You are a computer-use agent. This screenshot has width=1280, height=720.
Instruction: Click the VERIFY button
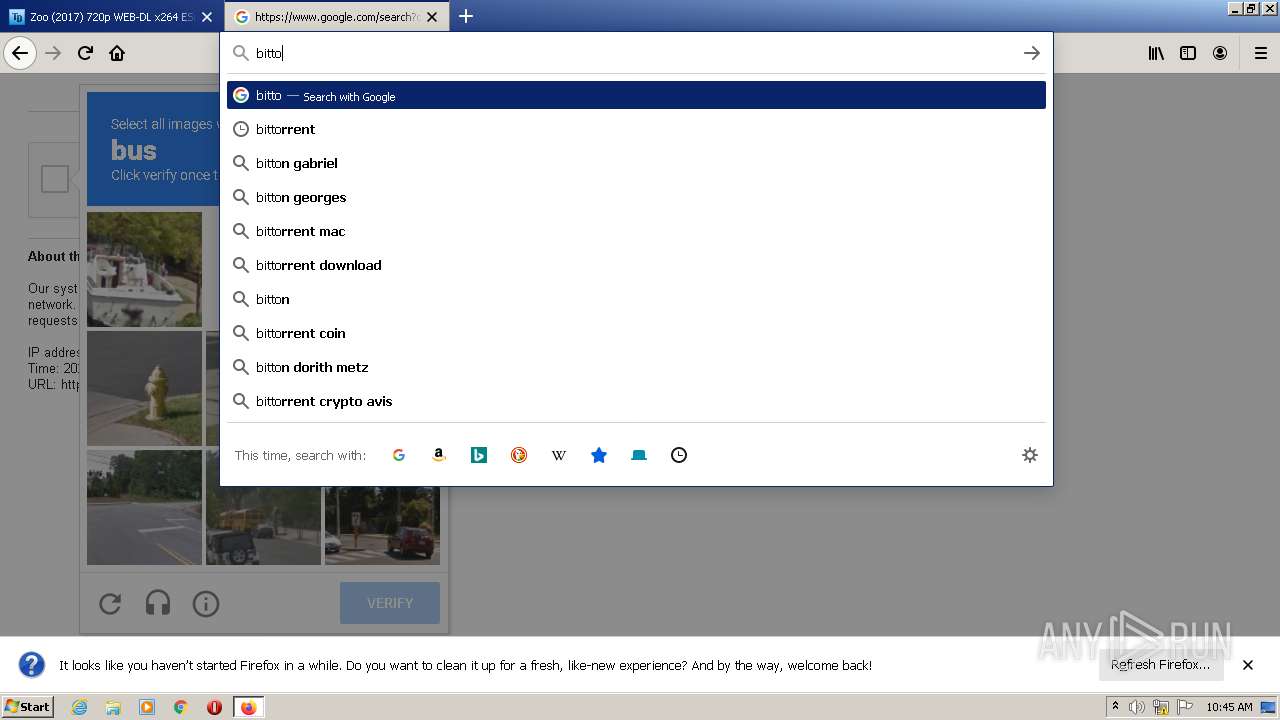(390, 603)
